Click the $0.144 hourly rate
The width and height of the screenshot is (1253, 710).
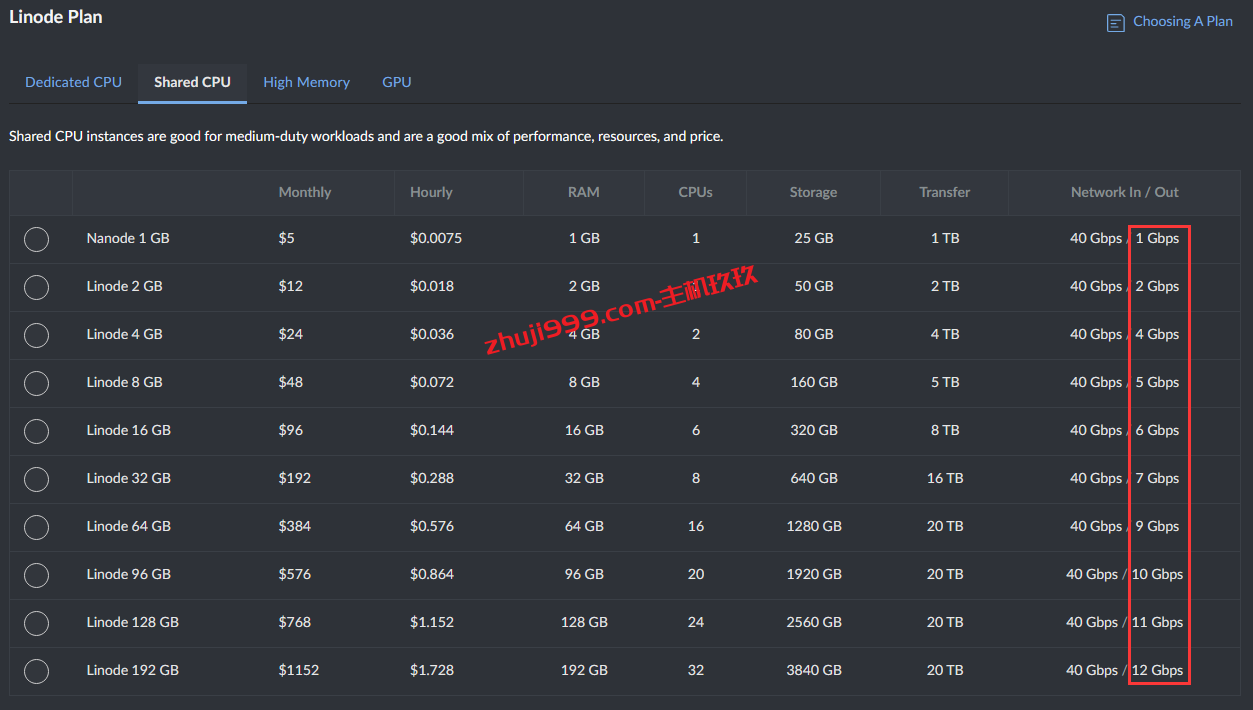[x=432, y=430]
